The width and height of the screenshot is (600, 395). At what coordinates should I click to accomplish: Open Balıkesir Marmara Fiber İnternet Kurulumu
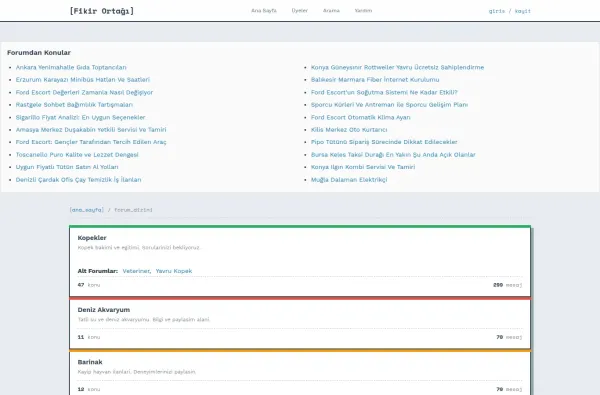tap(375, 80)
